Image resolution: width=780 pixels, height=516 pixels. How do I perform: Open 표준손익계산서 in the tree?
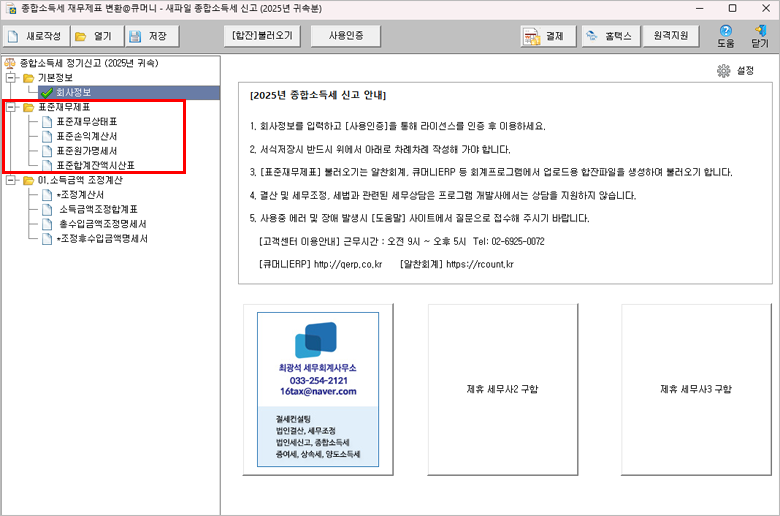[x=87, y=136]
